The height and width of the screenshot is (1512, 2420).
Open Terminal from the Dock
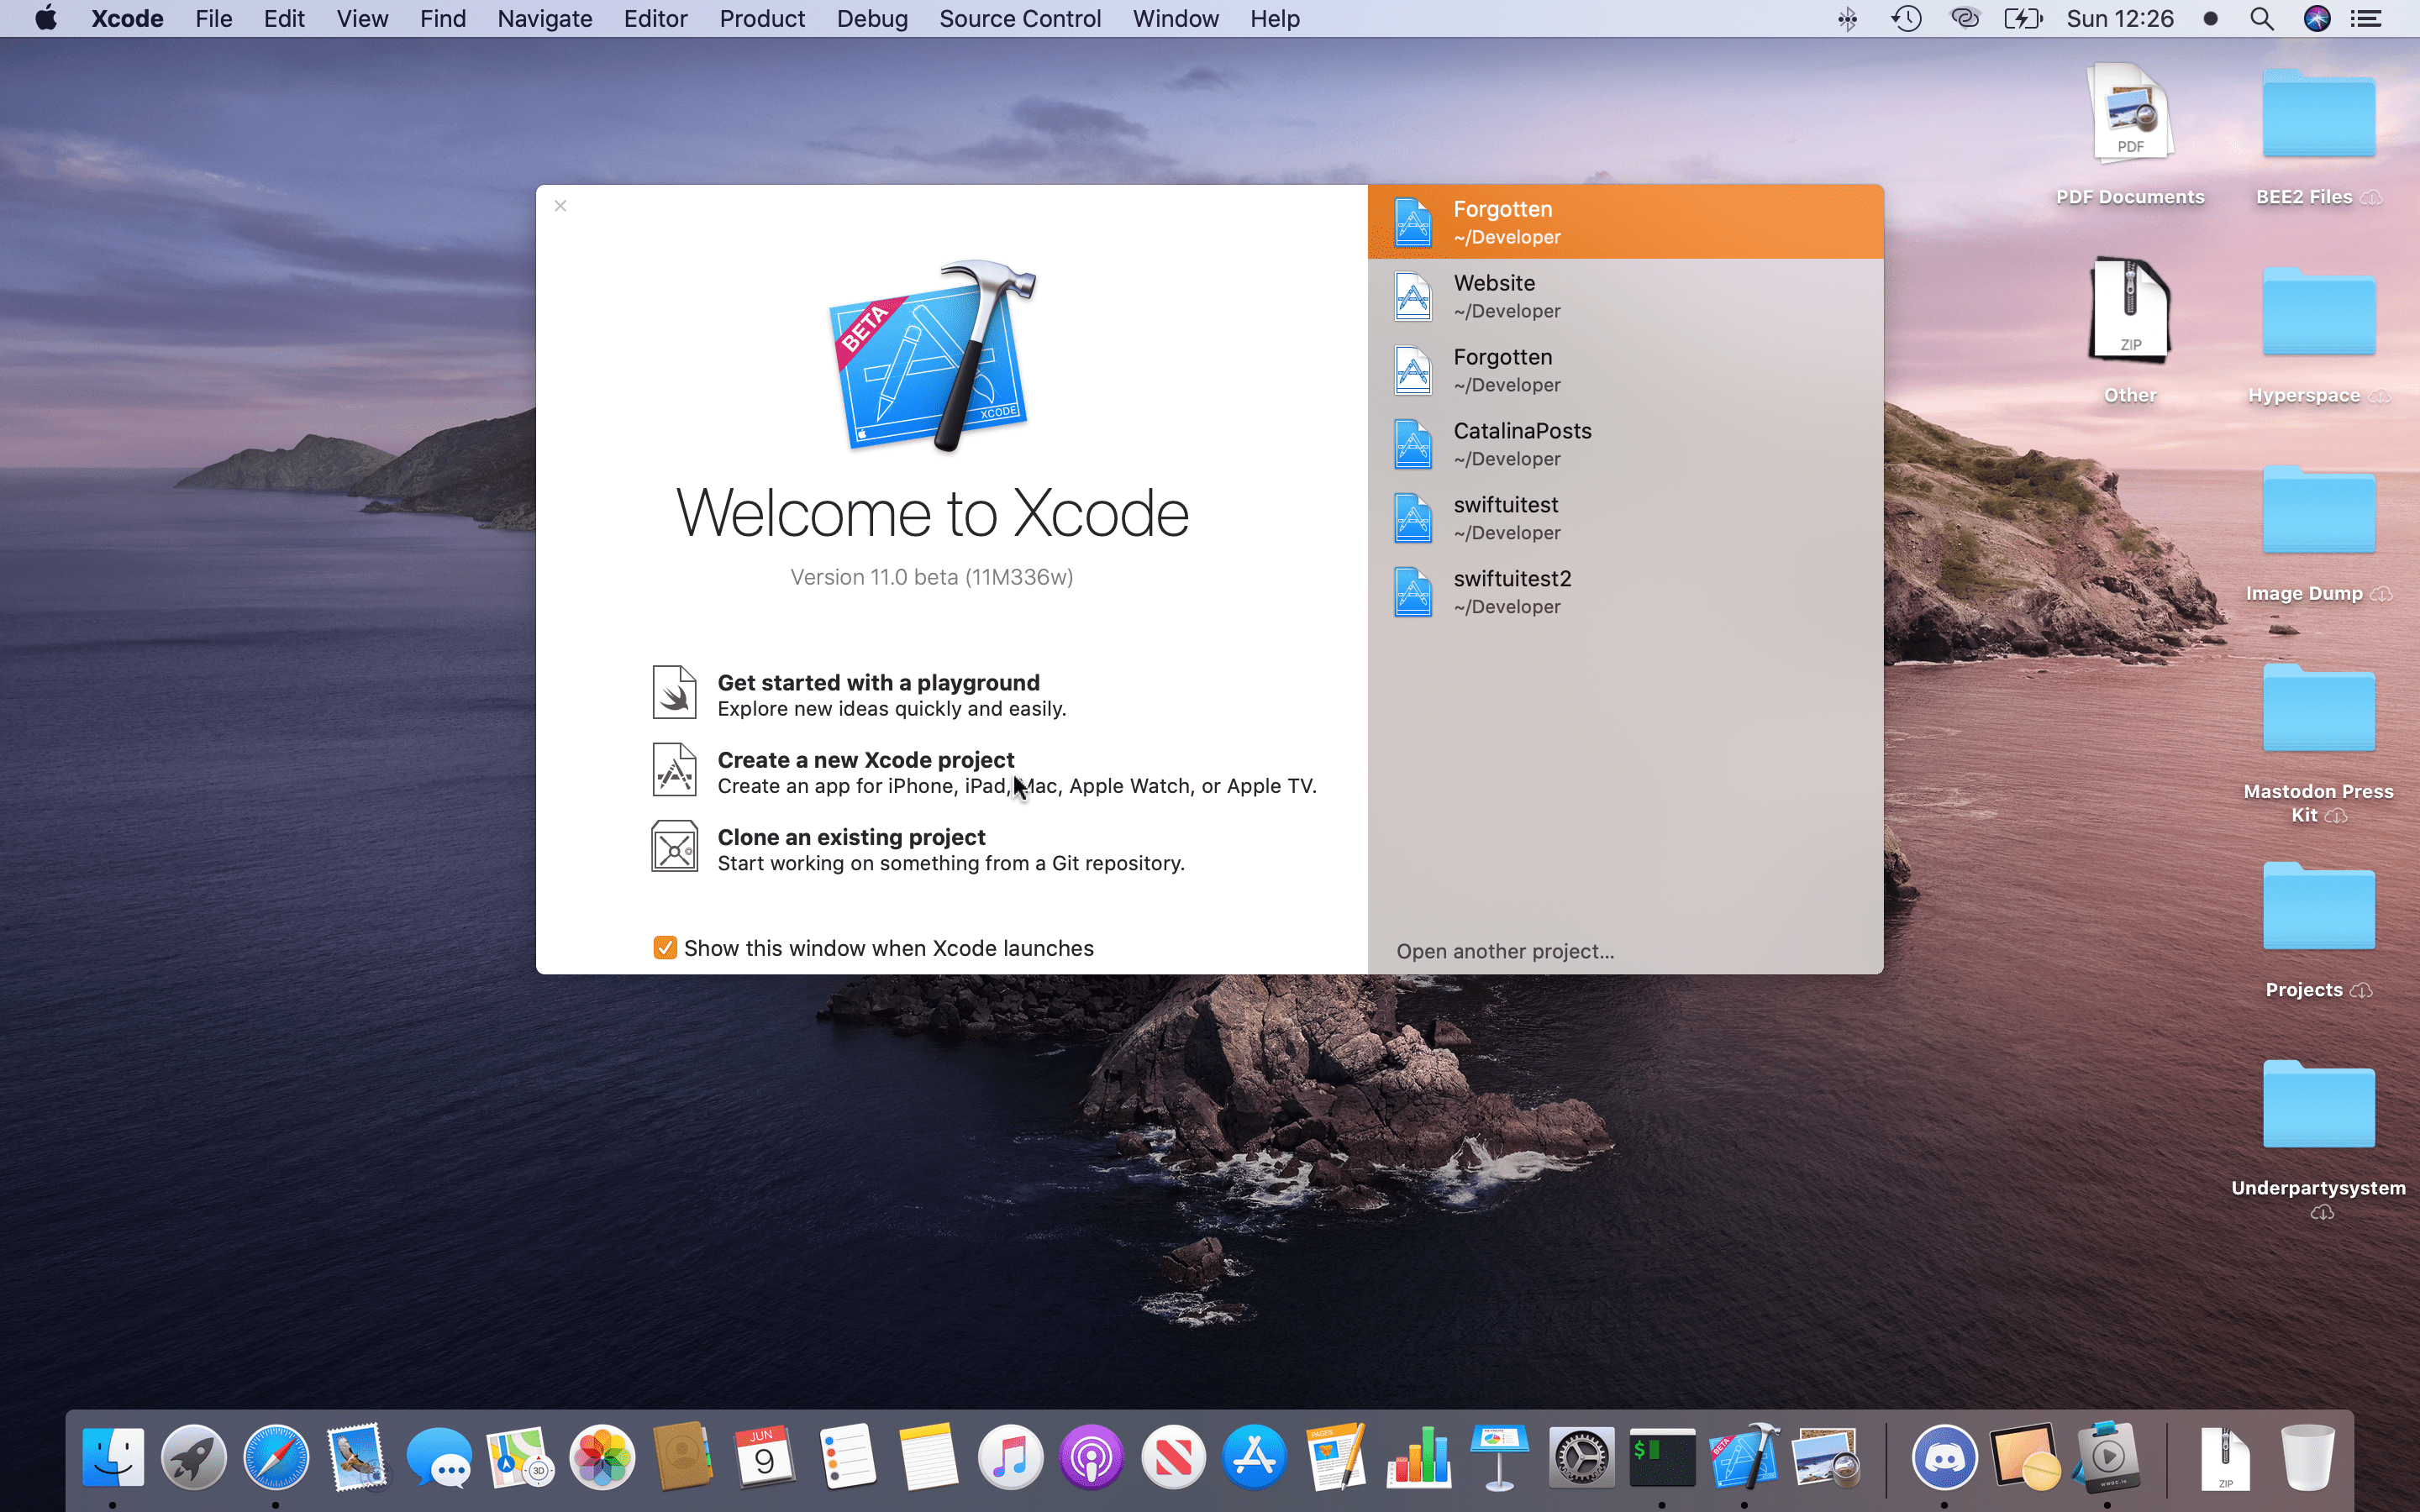tap(1663, 1456)
